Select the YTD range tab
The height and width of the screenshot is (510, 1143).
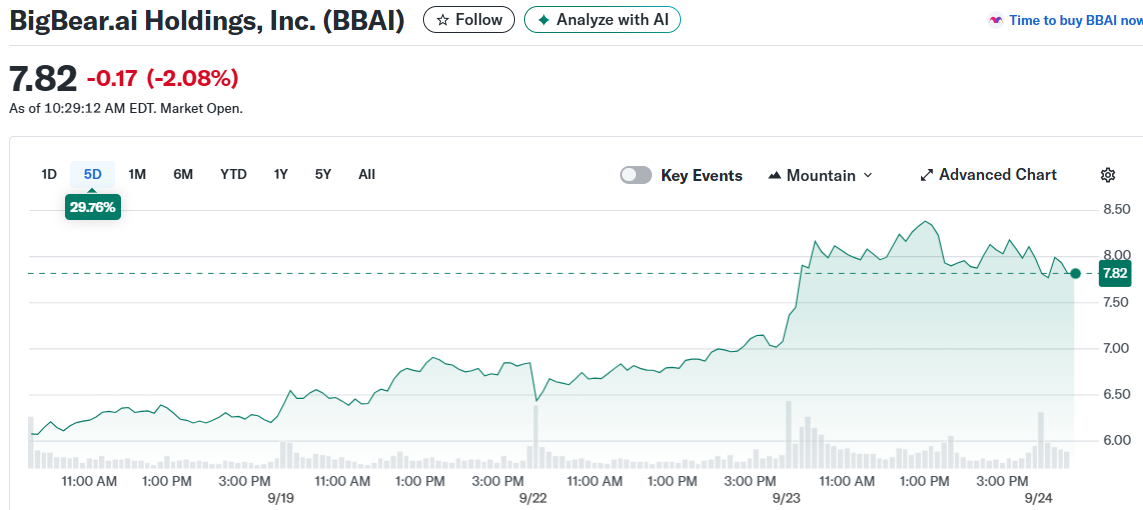233,174
